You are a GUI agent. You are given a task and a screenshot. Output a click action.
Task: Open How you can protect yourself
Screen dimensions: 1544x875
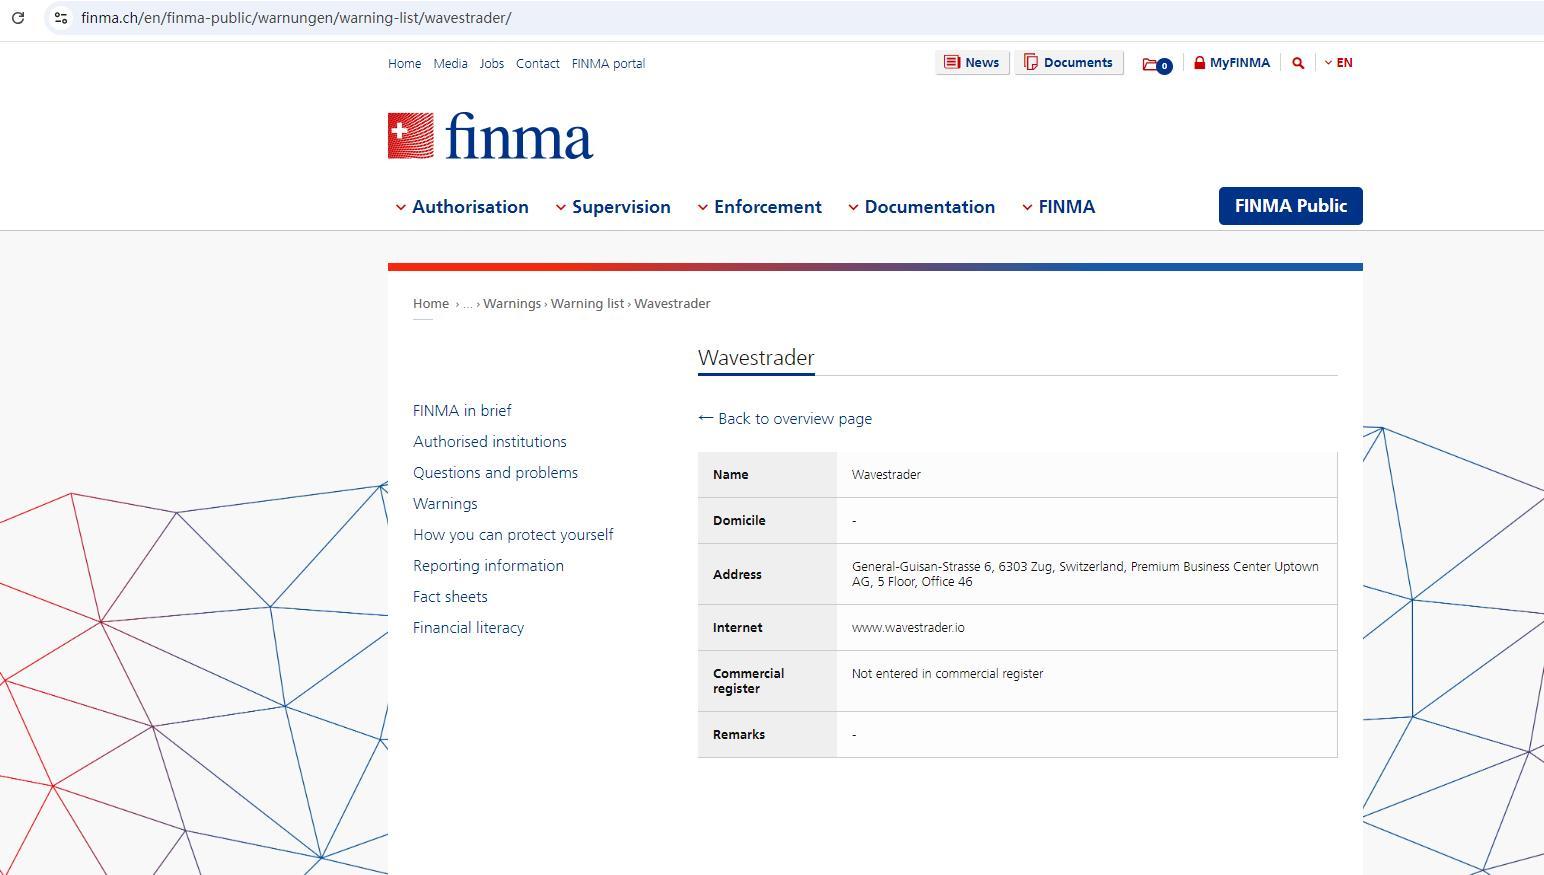coord(513,535)
